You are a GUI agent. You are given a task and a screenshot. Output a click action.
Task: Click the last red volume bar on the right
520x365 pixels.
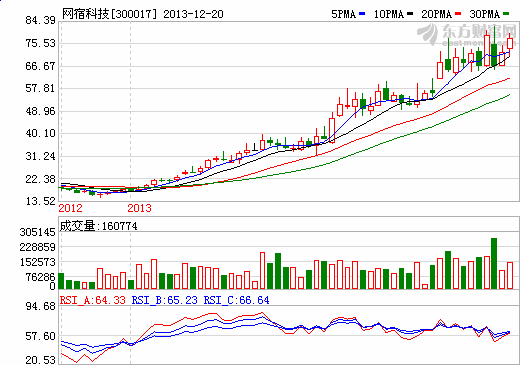coord(510,275)
